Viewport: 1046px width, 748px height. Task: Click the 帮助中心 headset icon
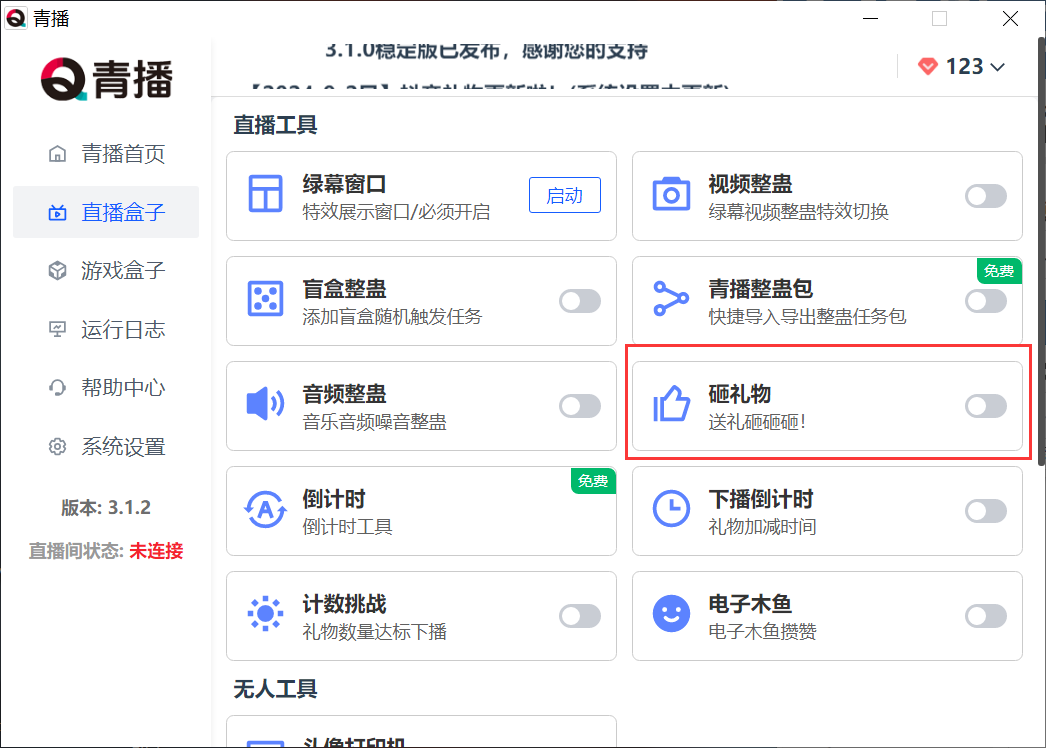click(x=57, y=388)
